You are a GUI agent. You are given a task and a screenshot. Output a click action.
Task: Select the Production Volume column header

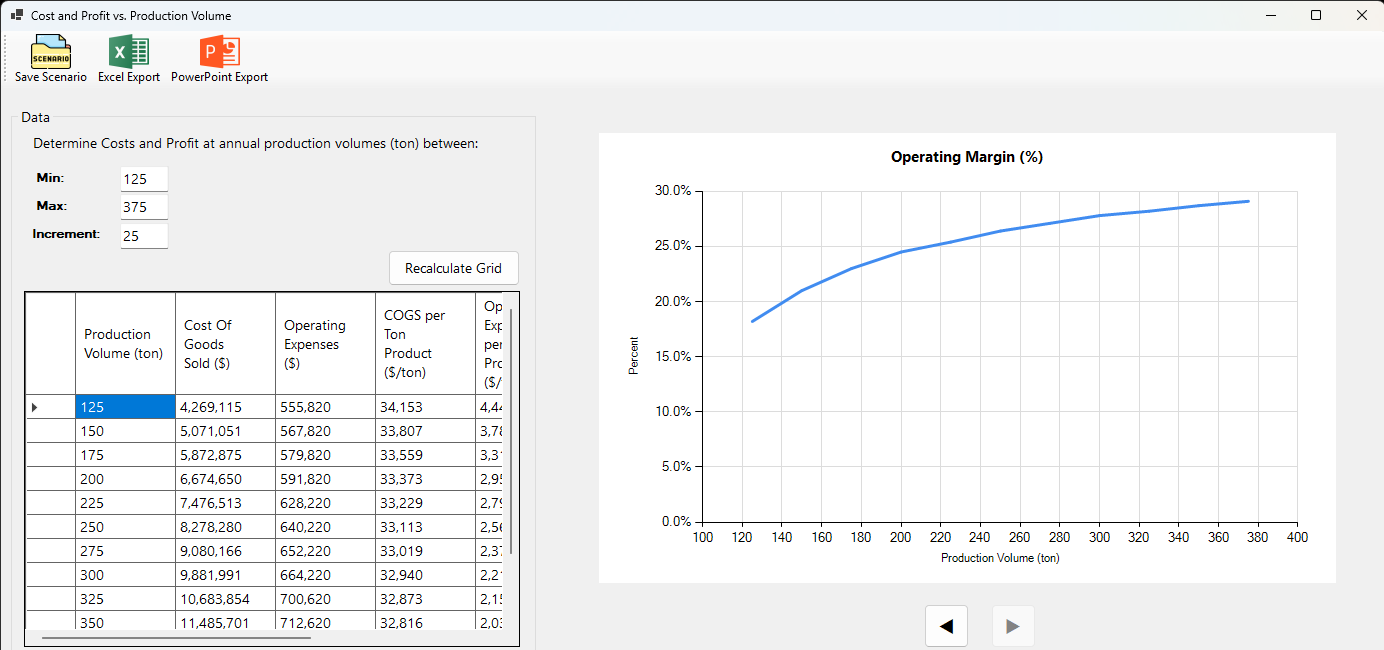(125, 343)
